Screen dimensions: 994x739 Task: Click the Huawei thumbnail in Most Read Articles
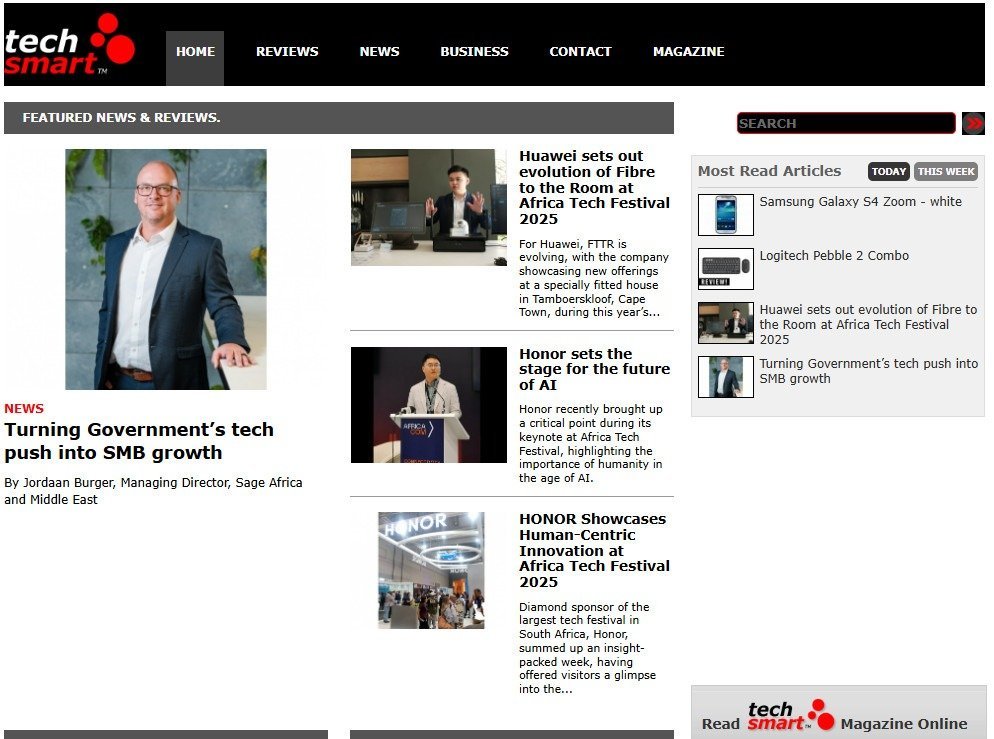(x=726, y=323)
